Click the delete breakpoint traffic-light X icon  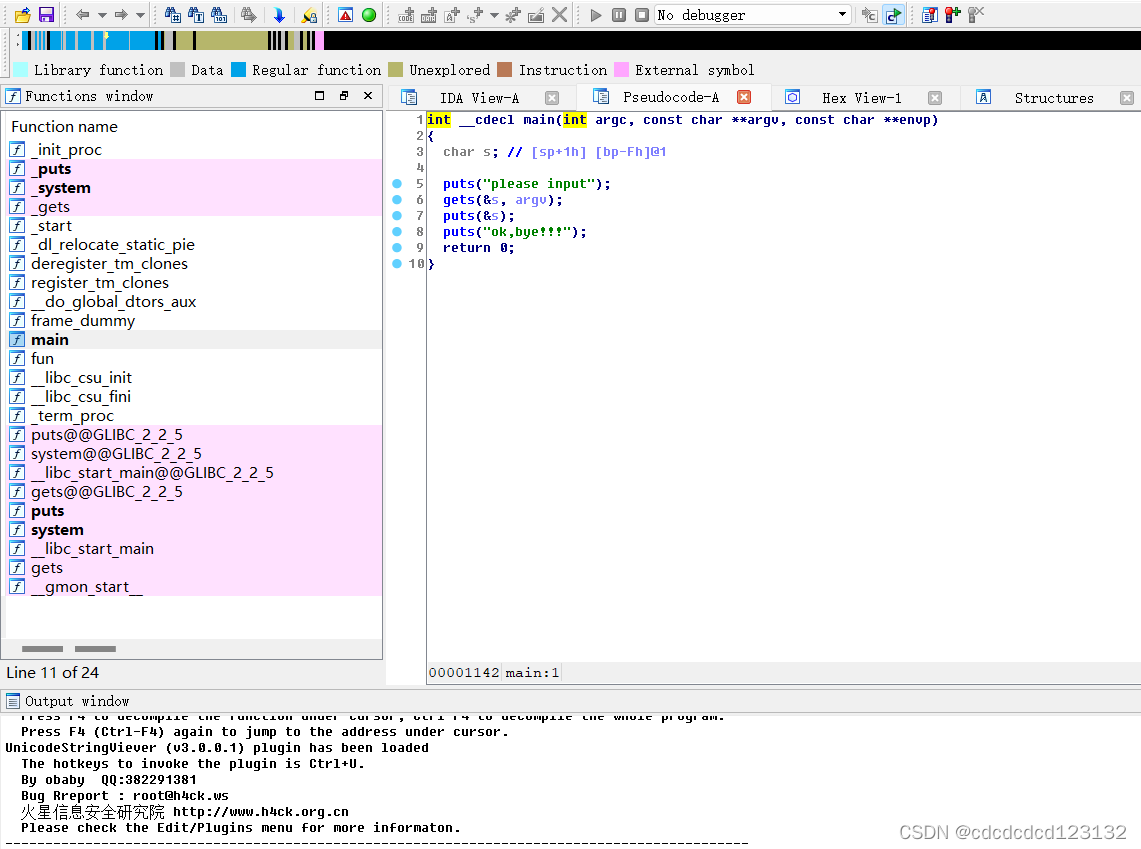coord(976,15)
